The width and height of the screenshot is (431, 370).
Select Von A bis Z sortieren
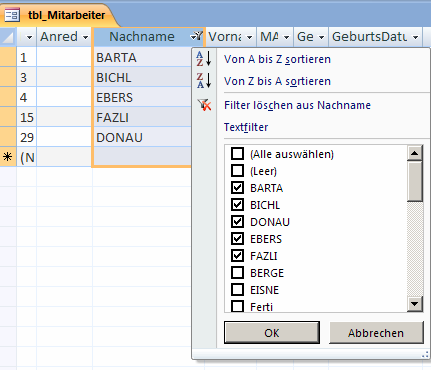277,59
